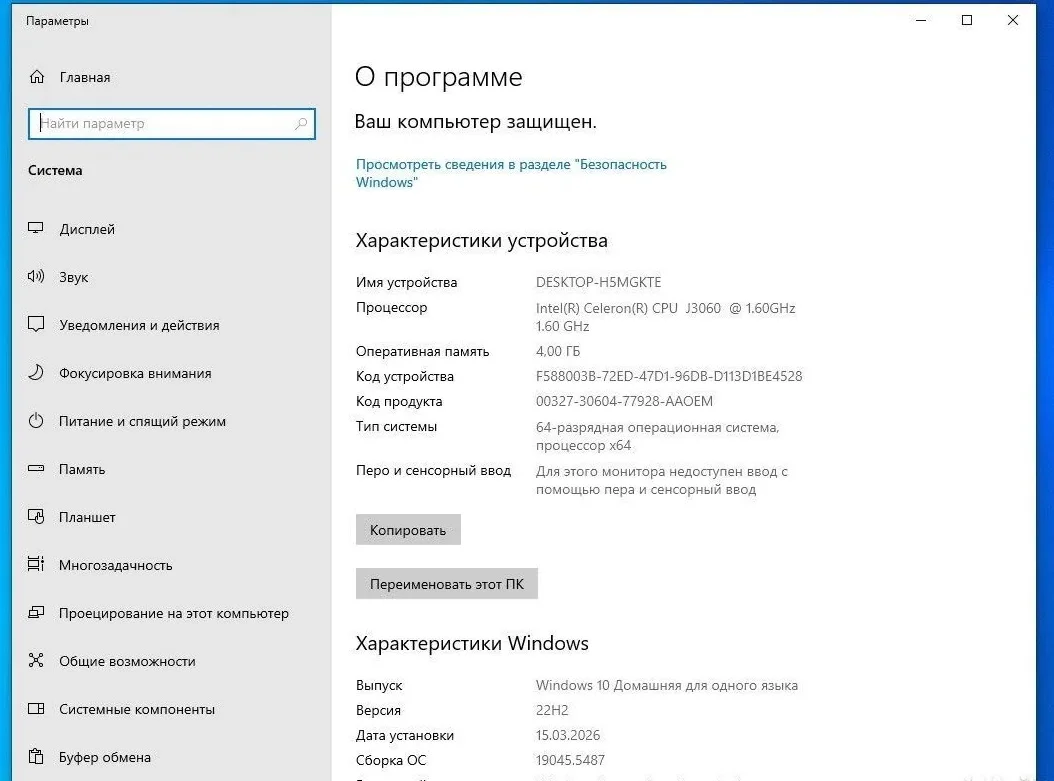The width and height of the screenshot is (1054, 781).
Task: Click product code 00327-30604-77928-AAOEM
Action: point(624,401)
